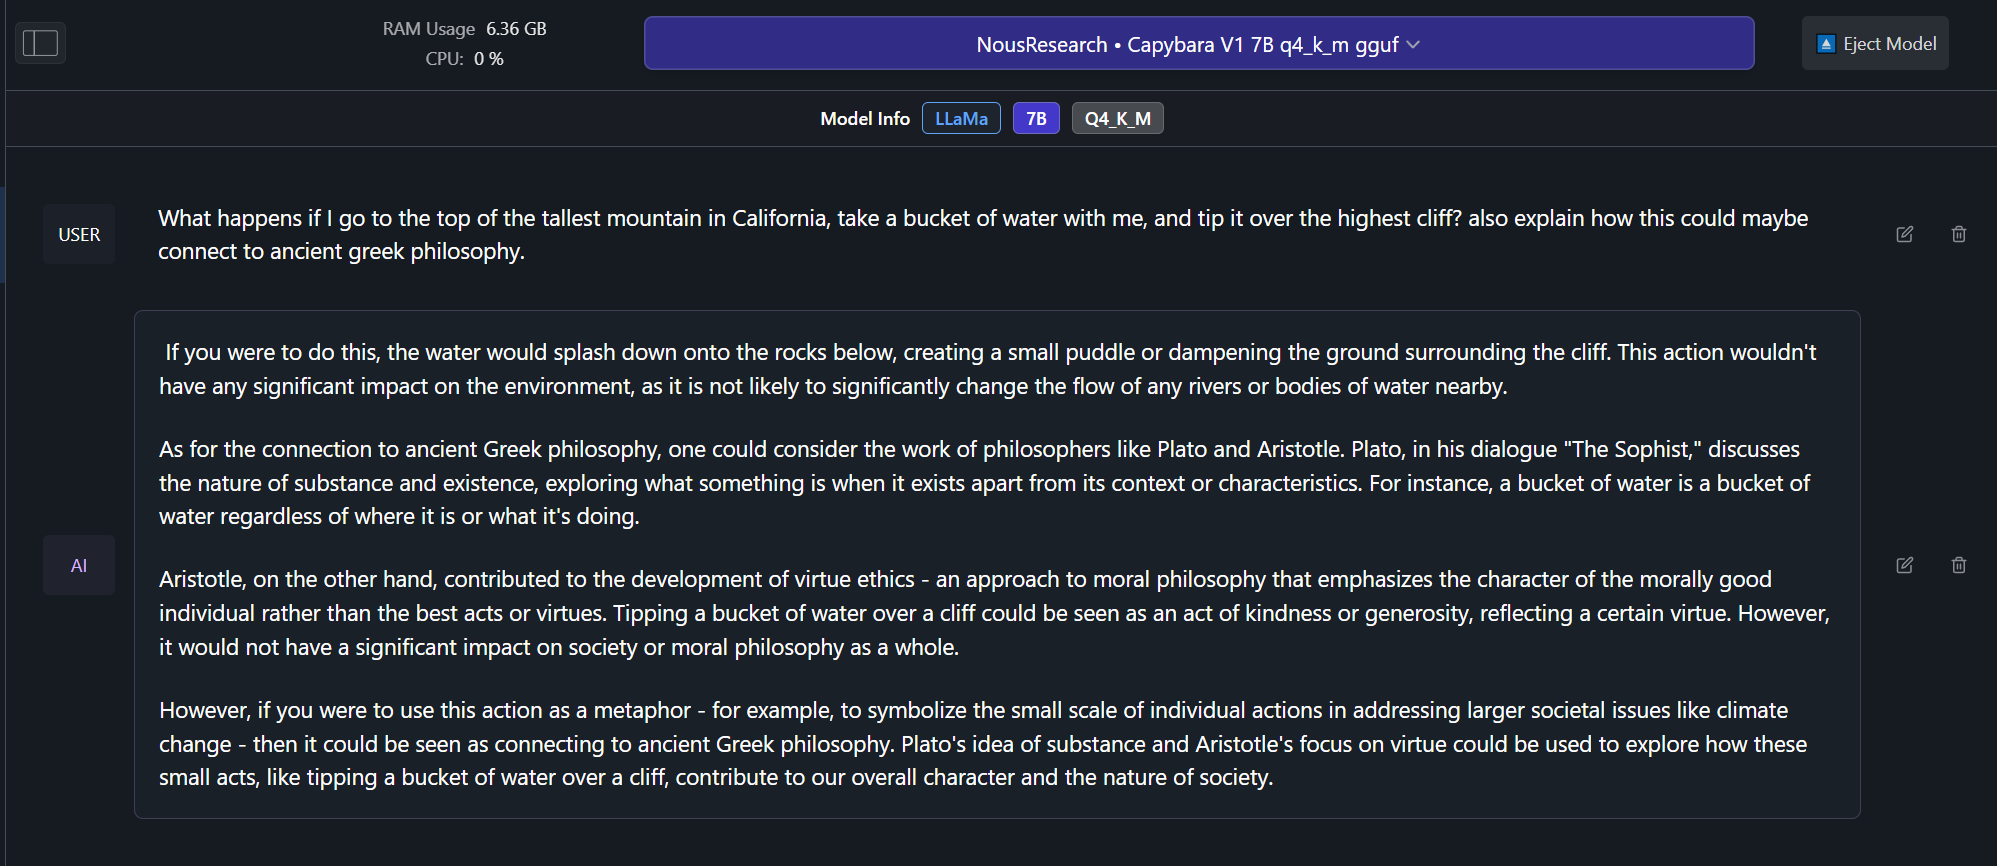Click the Q4_K_M quantization badge
This screenshot has width=1997, height=866.
[1118, 118]
